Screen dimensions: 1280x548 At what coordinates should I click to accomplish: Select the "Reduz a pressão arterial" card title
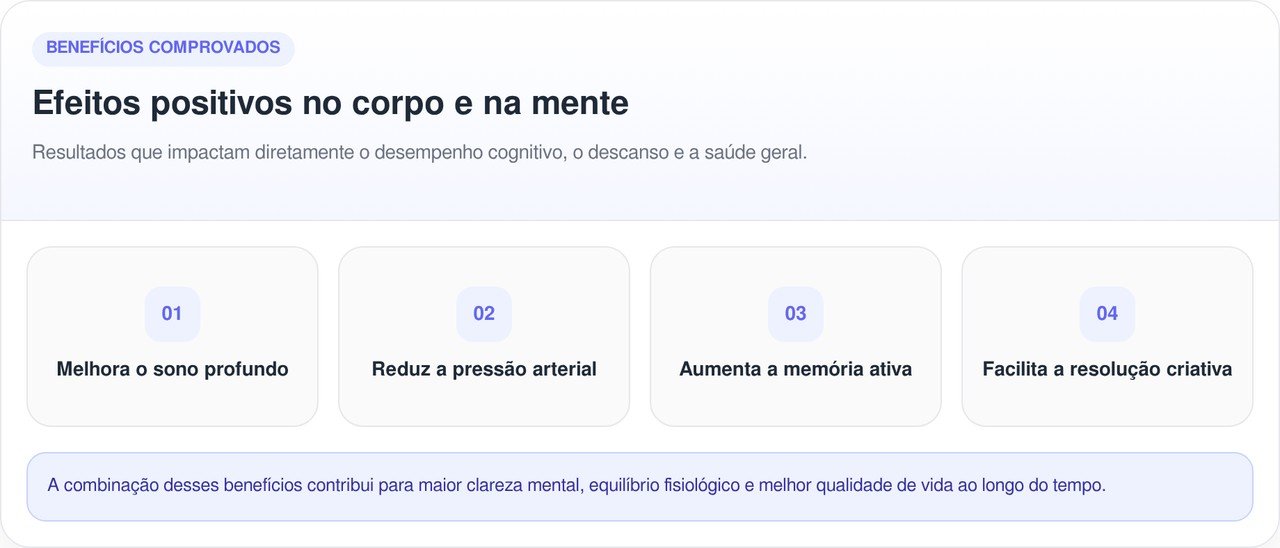484,369
